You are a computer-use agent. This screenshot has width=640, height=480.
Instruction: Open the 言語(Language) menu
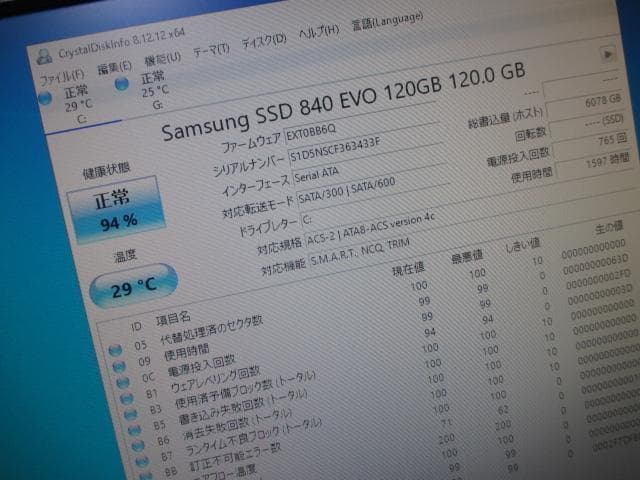click(x=387, y=20)
